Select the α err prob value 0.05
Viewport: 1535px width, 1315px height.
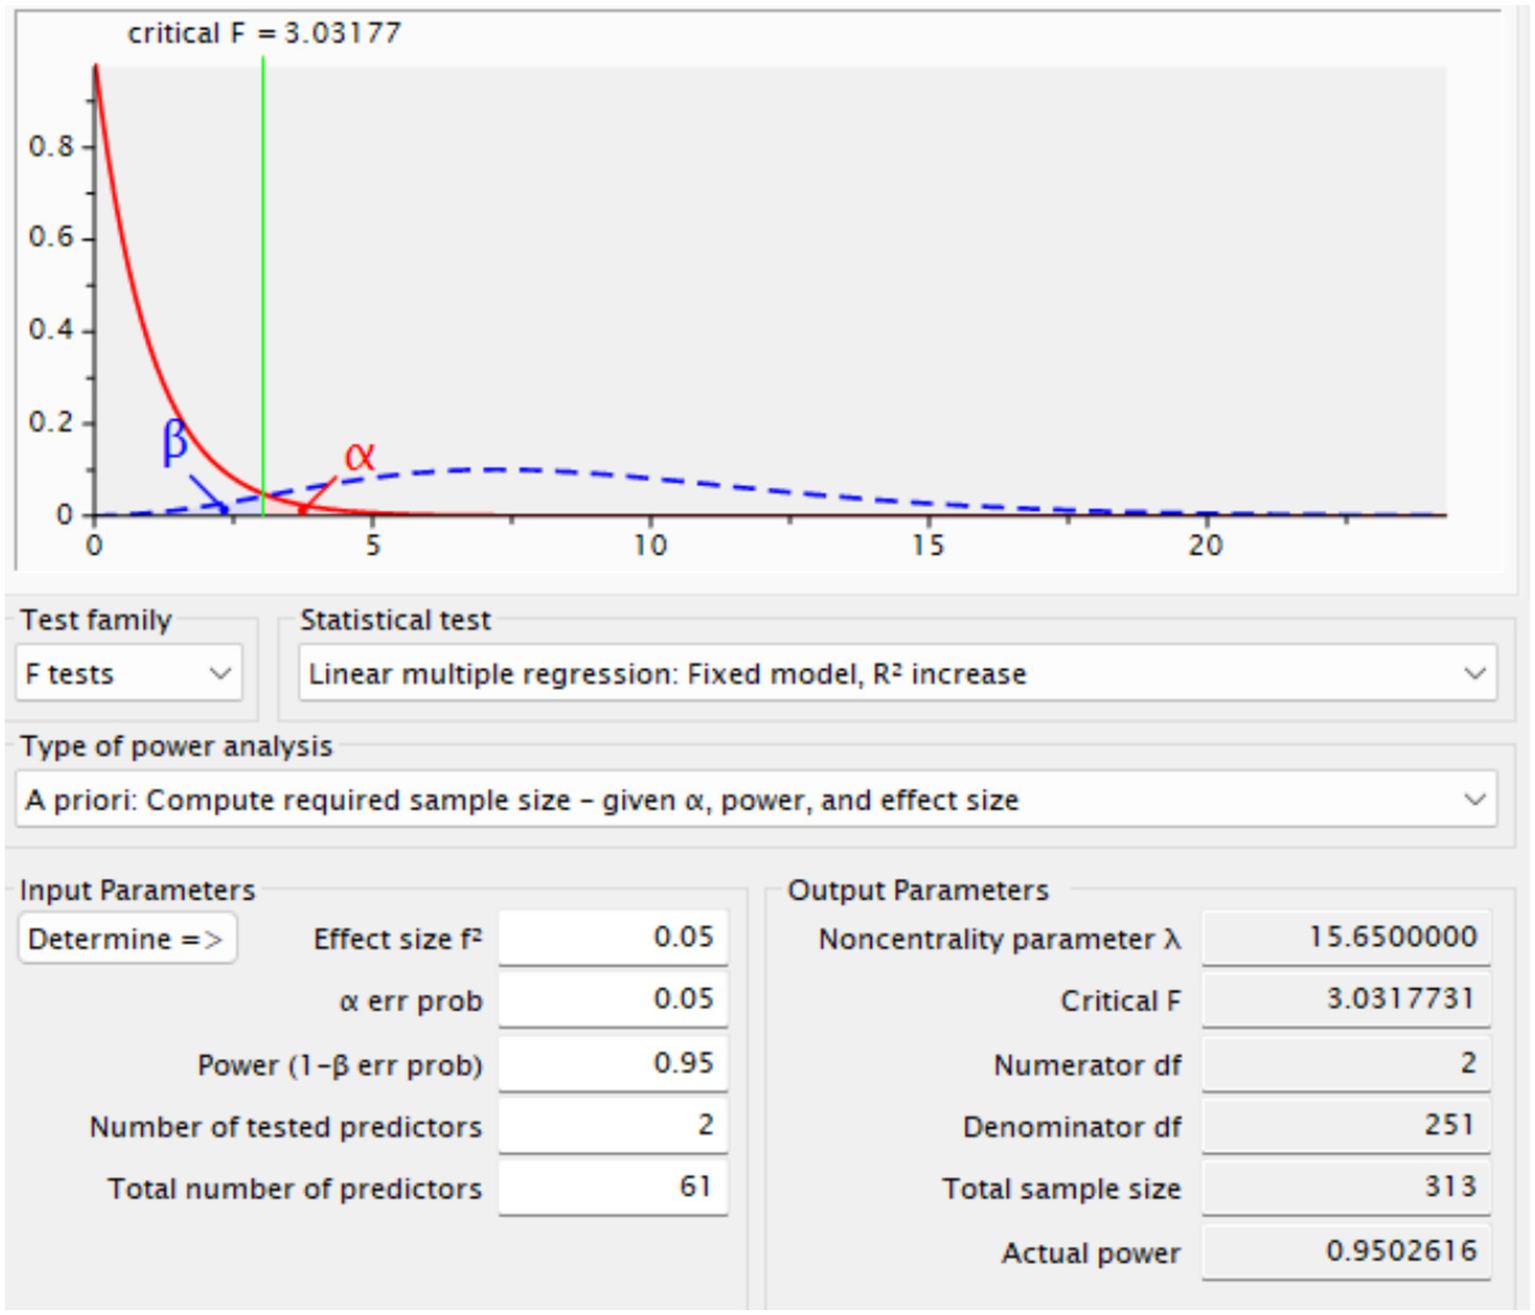(x=613, y=1000)
